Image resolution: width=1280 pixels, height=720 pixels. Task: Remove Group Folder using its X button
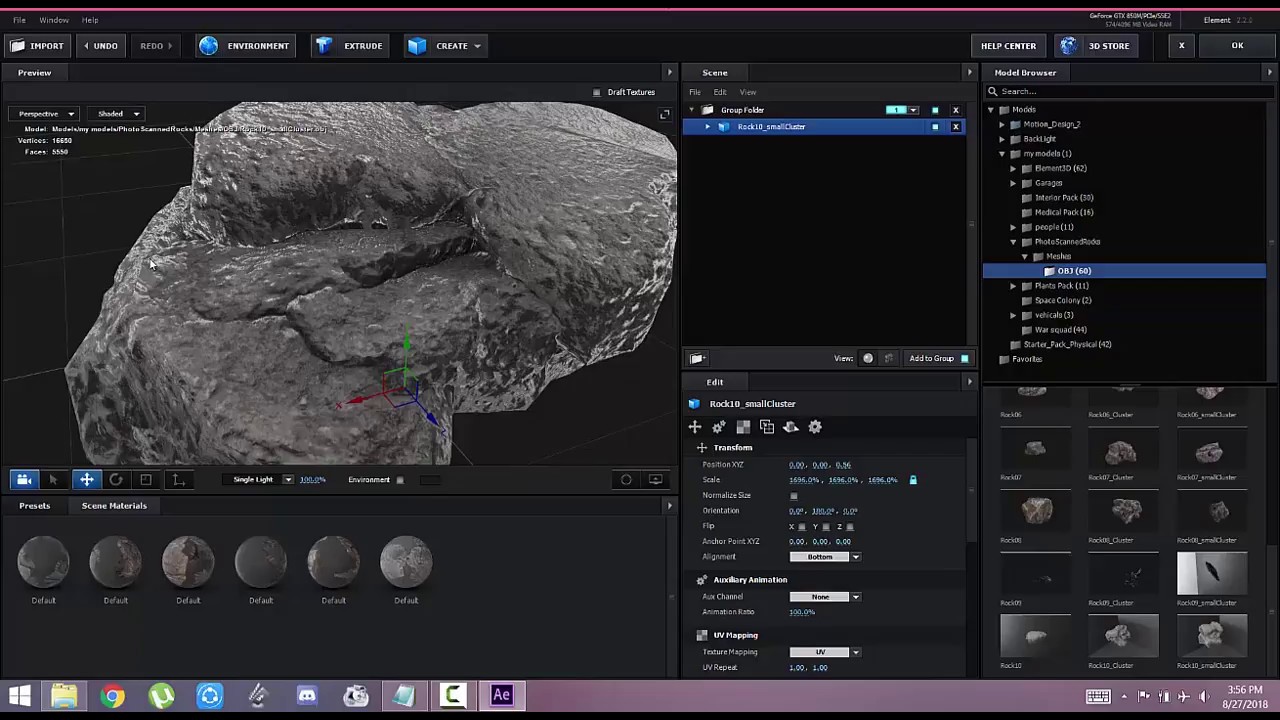[956, 110]
